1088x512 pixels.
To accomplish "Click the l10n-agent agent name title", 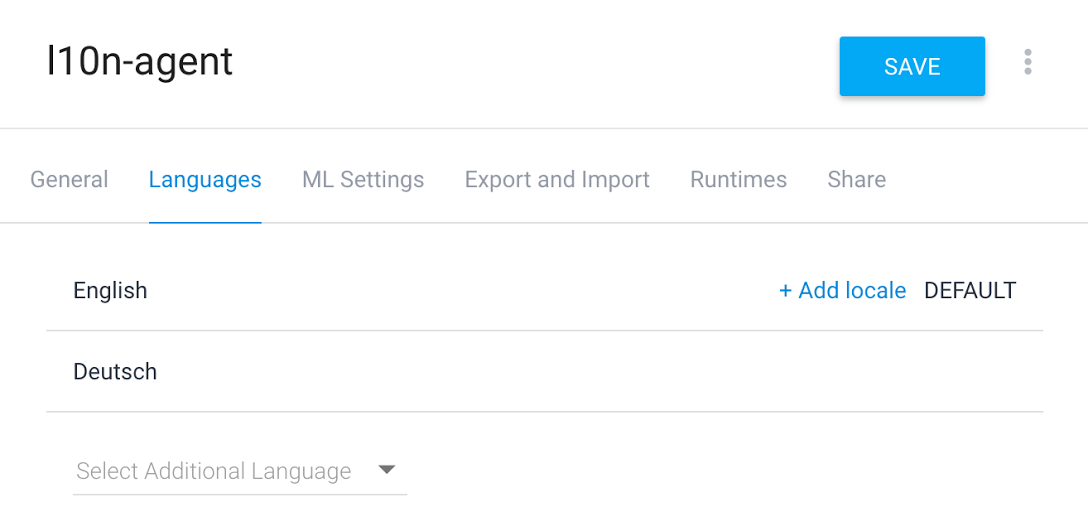I will [x=140, y=62].
